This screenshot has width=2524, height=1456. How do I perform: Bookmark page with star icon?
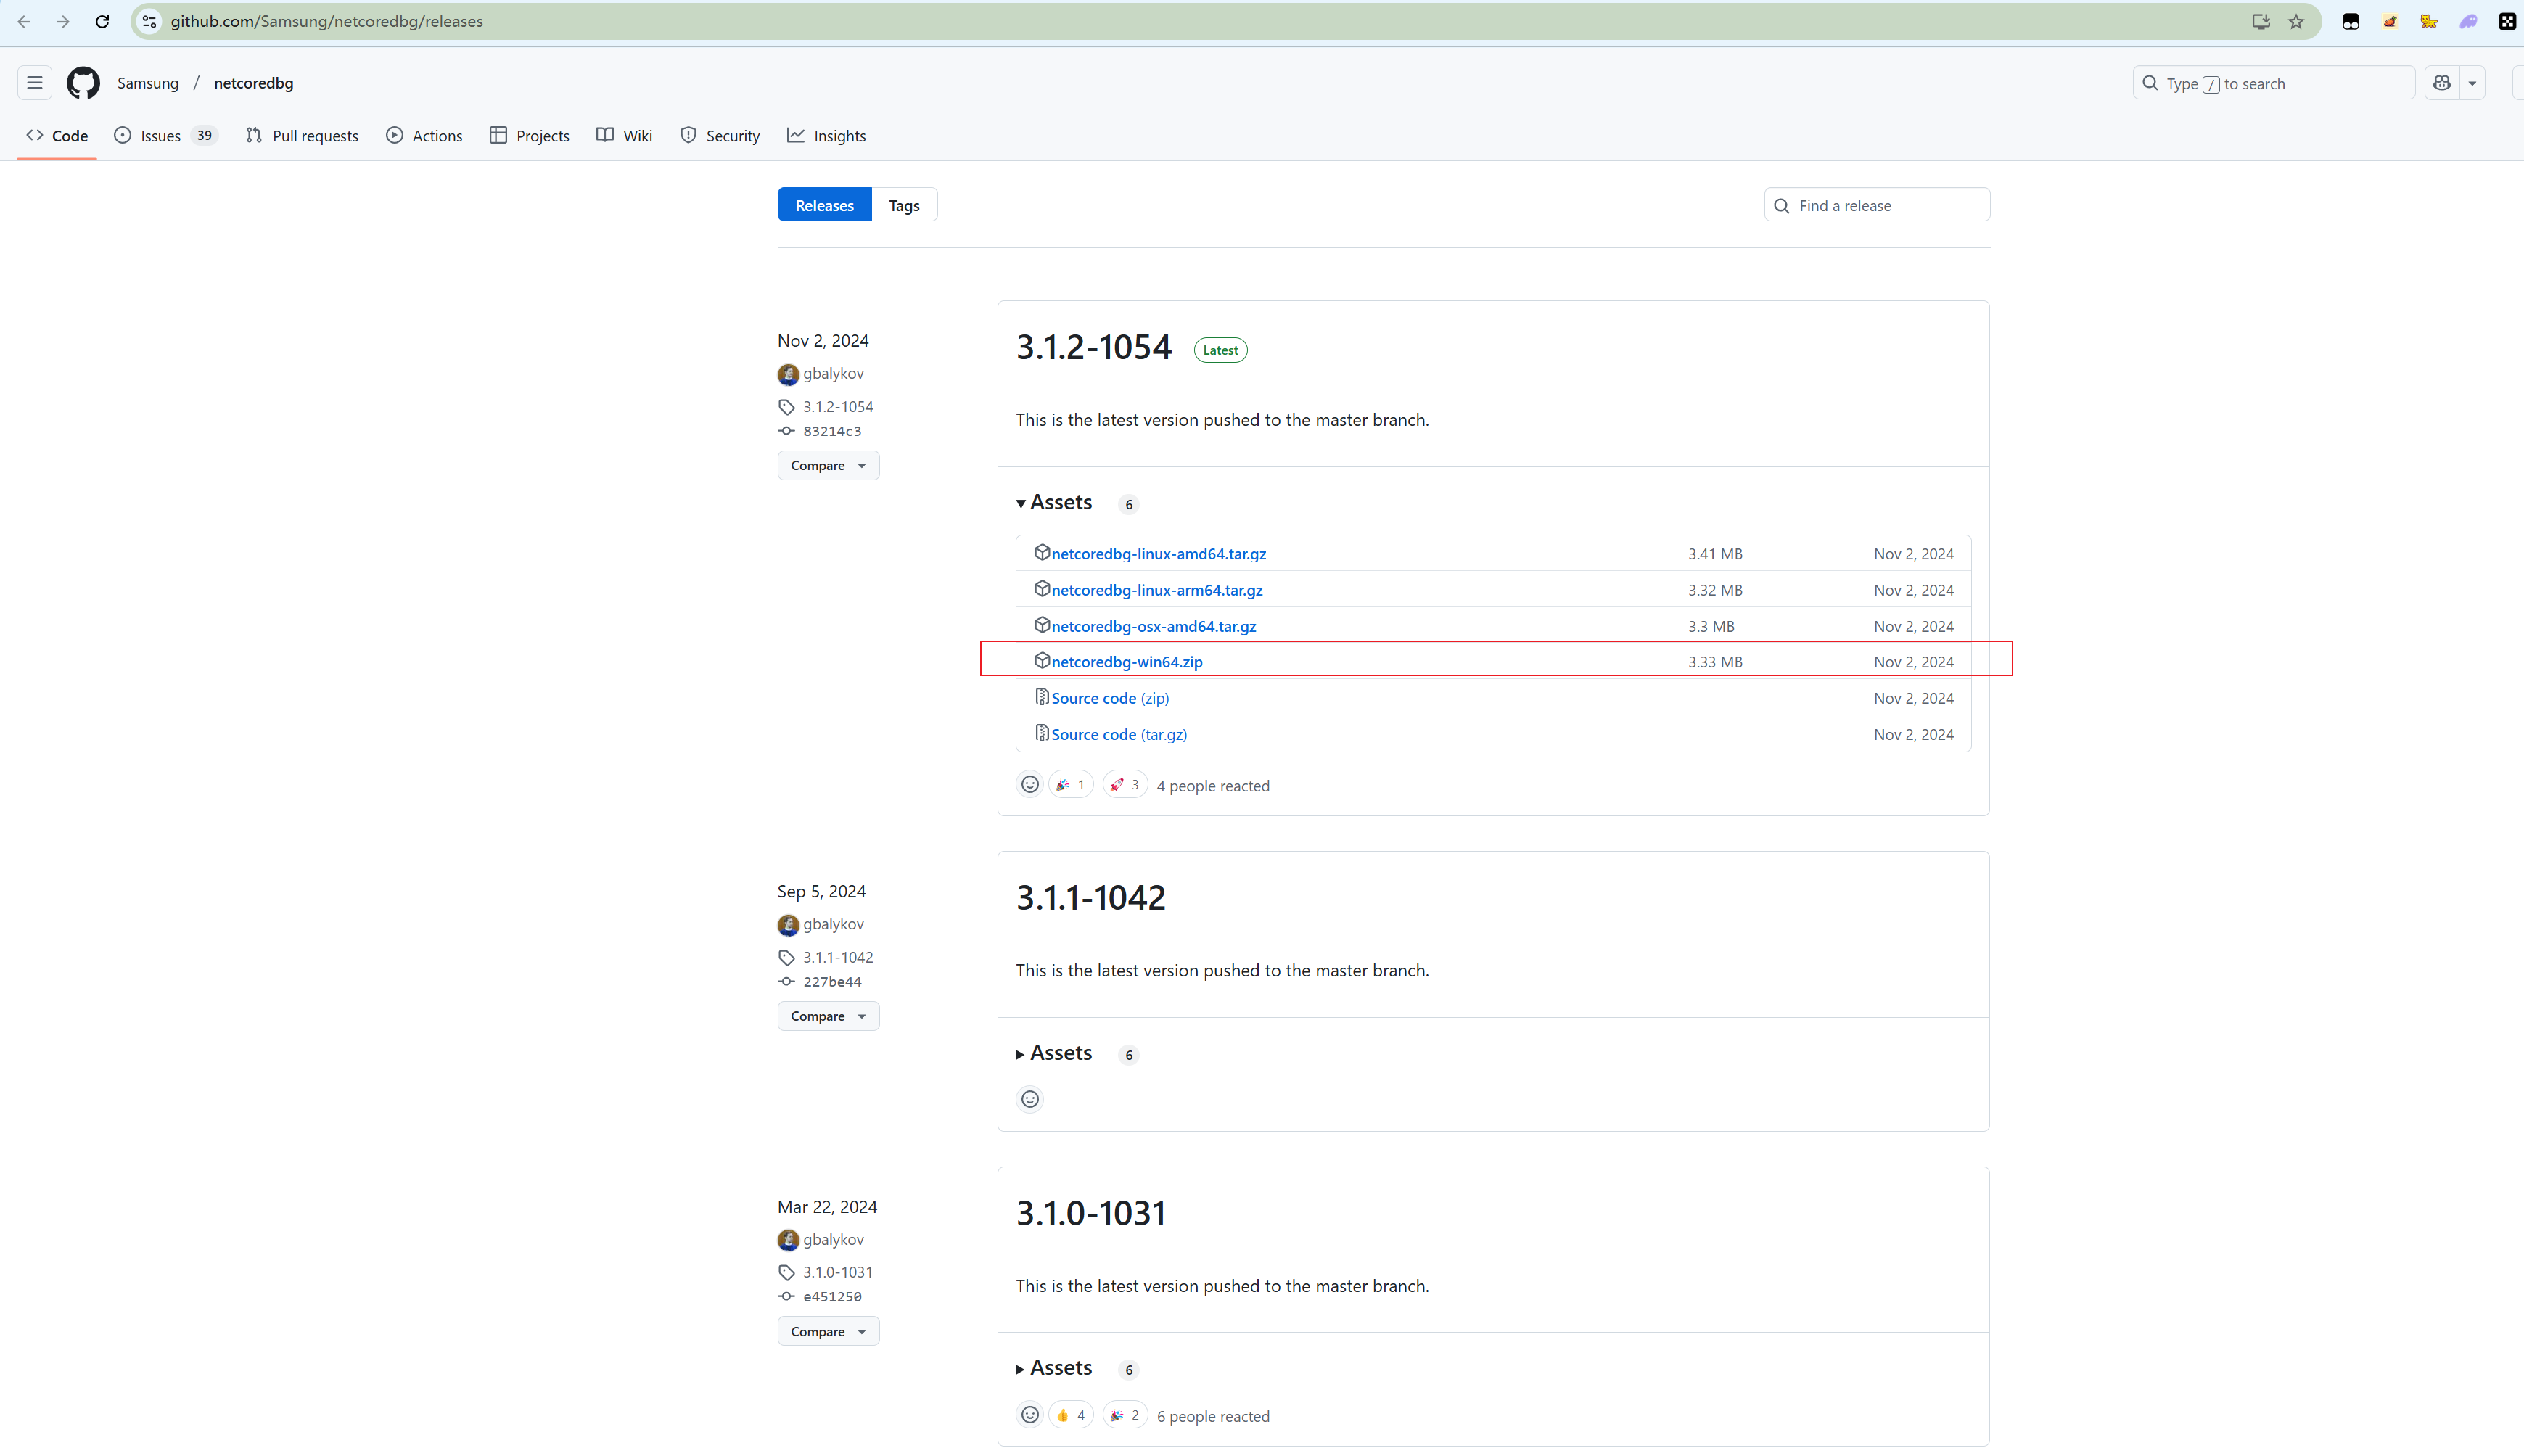pos(2296,21)
